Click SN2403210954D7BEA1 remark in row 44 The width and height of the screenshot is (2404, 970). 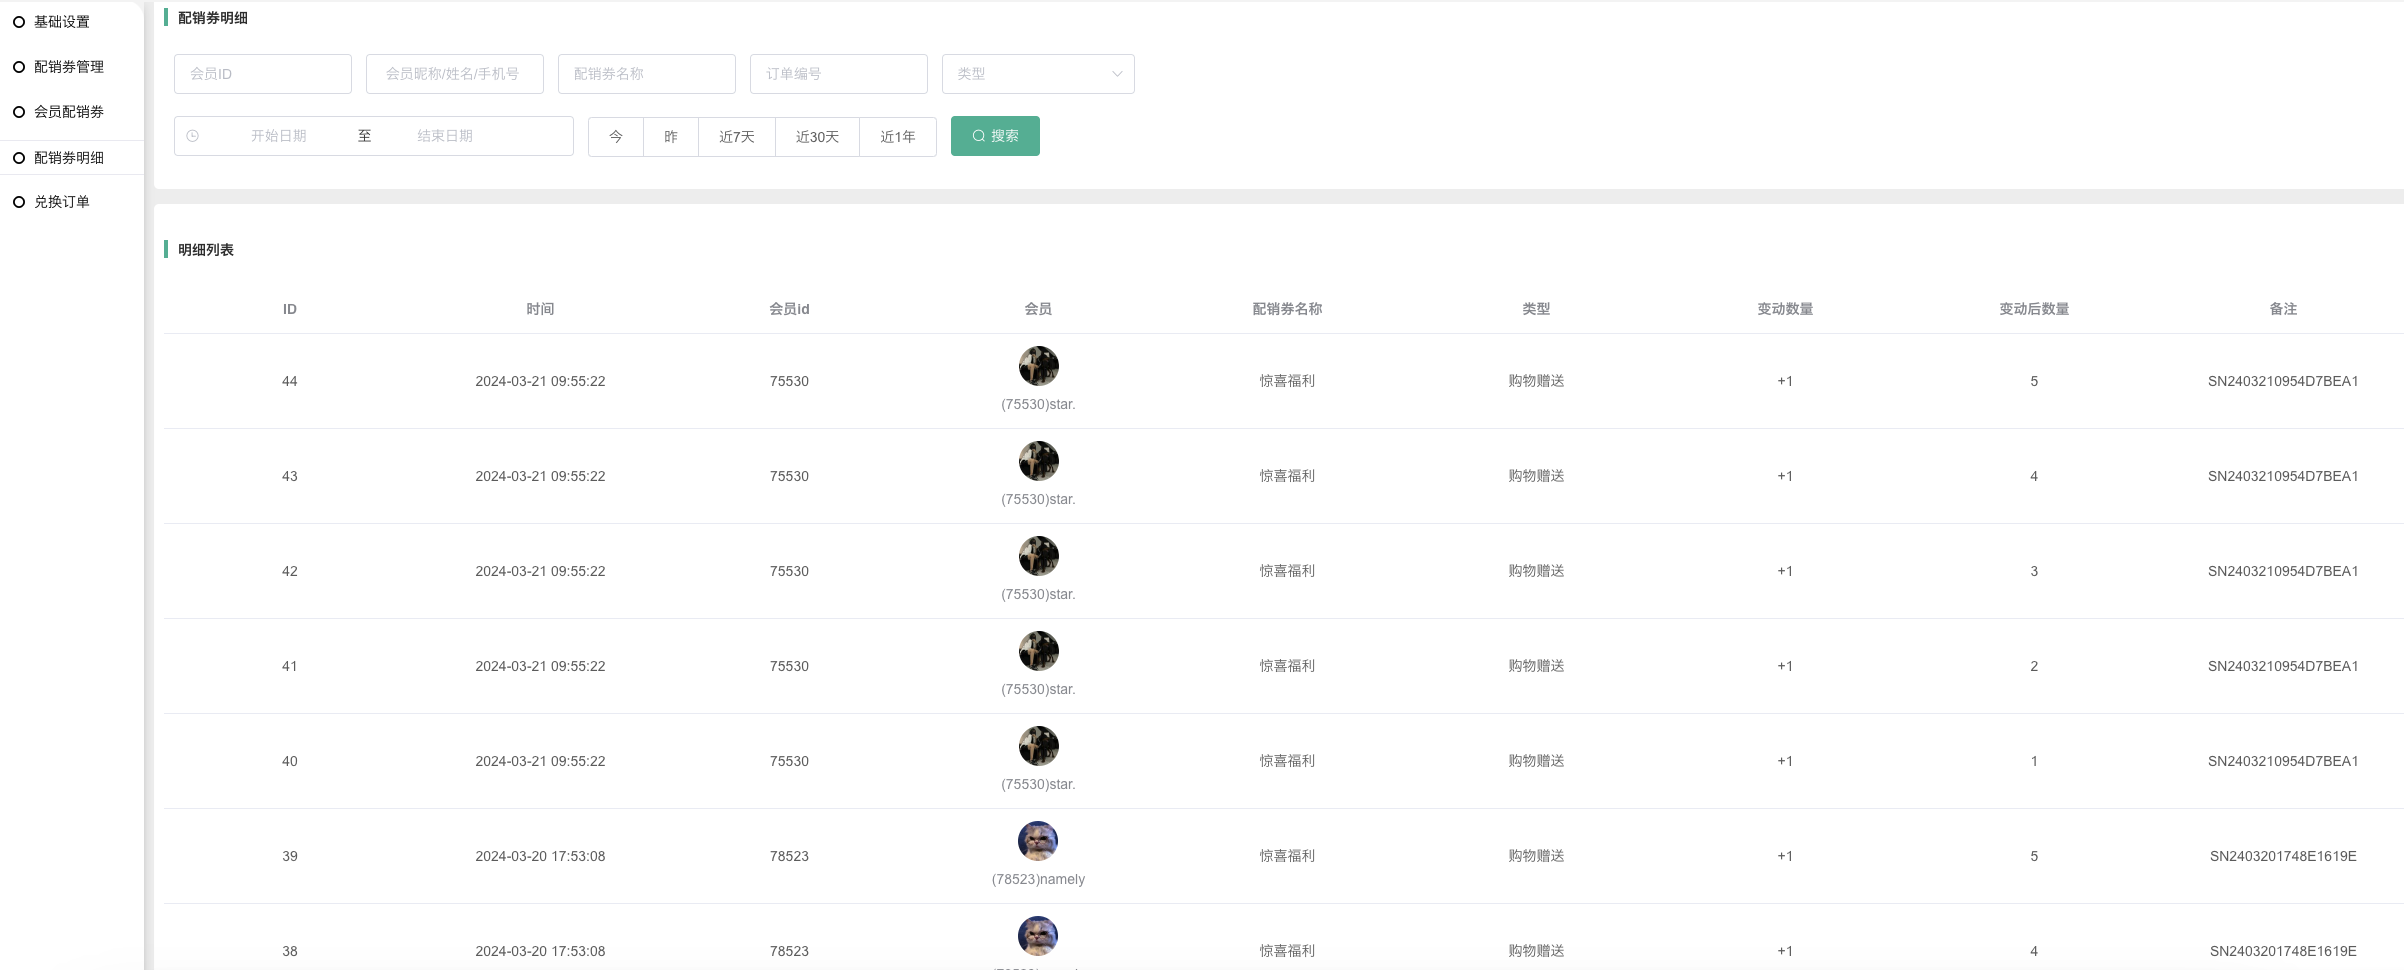tap(2283, 381)
